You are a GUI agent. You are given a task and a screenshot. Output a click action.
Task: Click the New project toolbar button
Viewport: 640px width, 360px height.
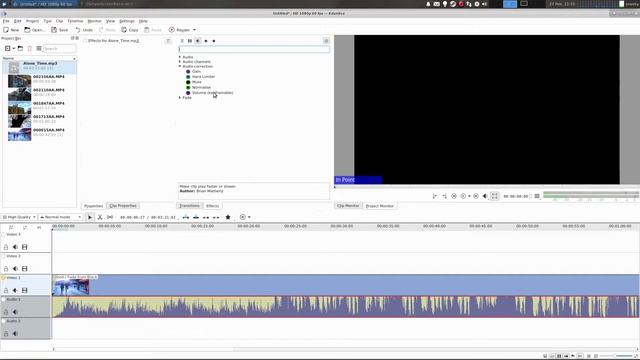pos(11,30)
